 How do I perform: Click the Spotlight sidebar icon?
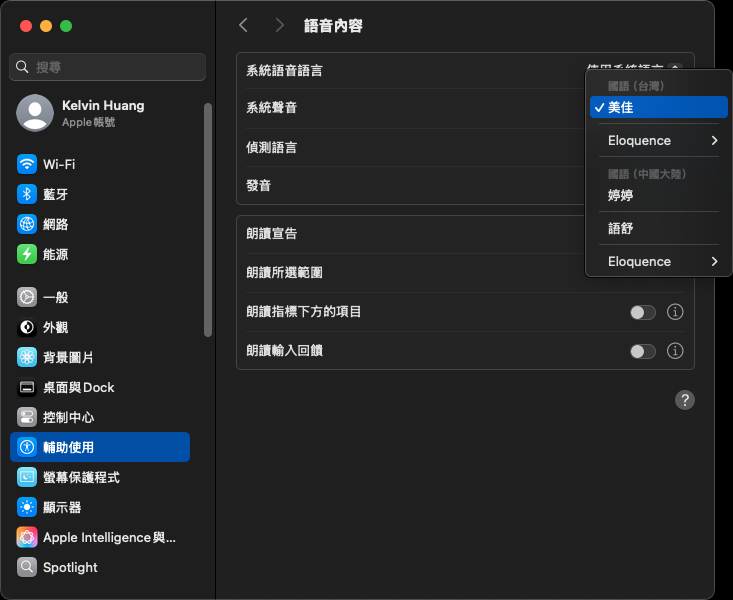pyautogui.click(x=27, y=567)
